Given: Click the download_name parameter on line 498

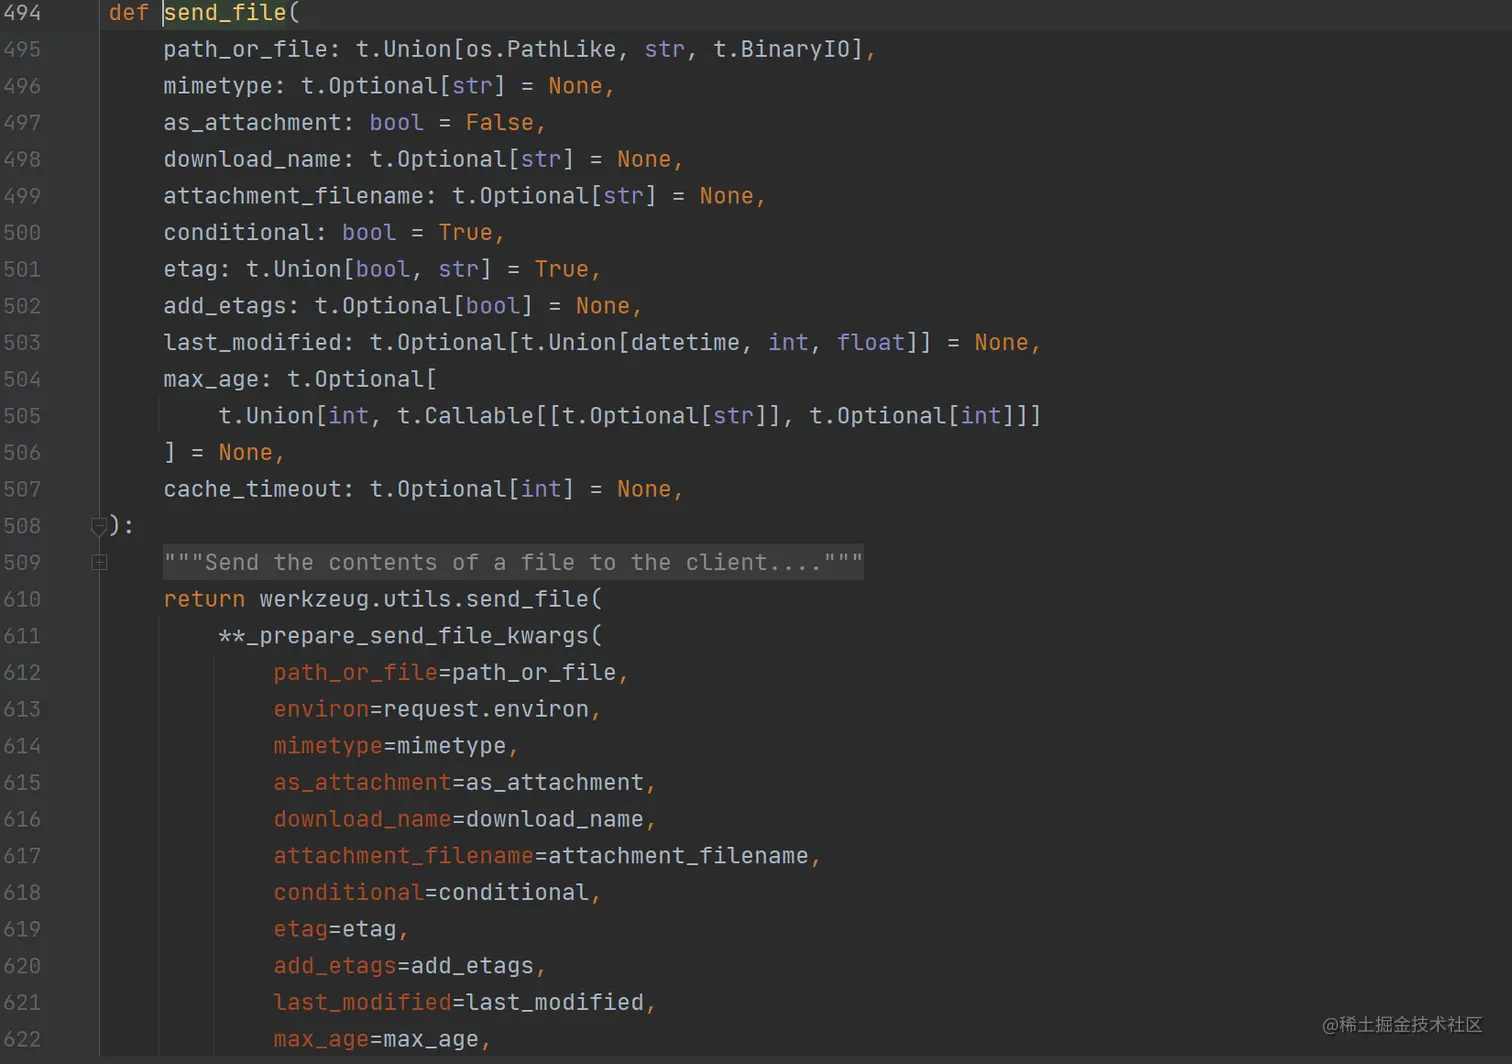Looking at the screenshot, I should point(253,159).
